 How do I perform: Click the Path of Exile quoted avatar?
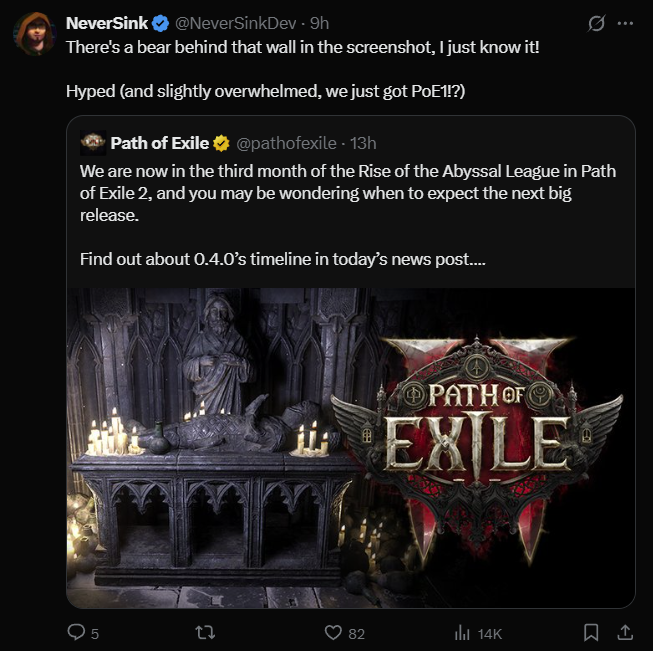pyautogui.click(x=93, y=143)
